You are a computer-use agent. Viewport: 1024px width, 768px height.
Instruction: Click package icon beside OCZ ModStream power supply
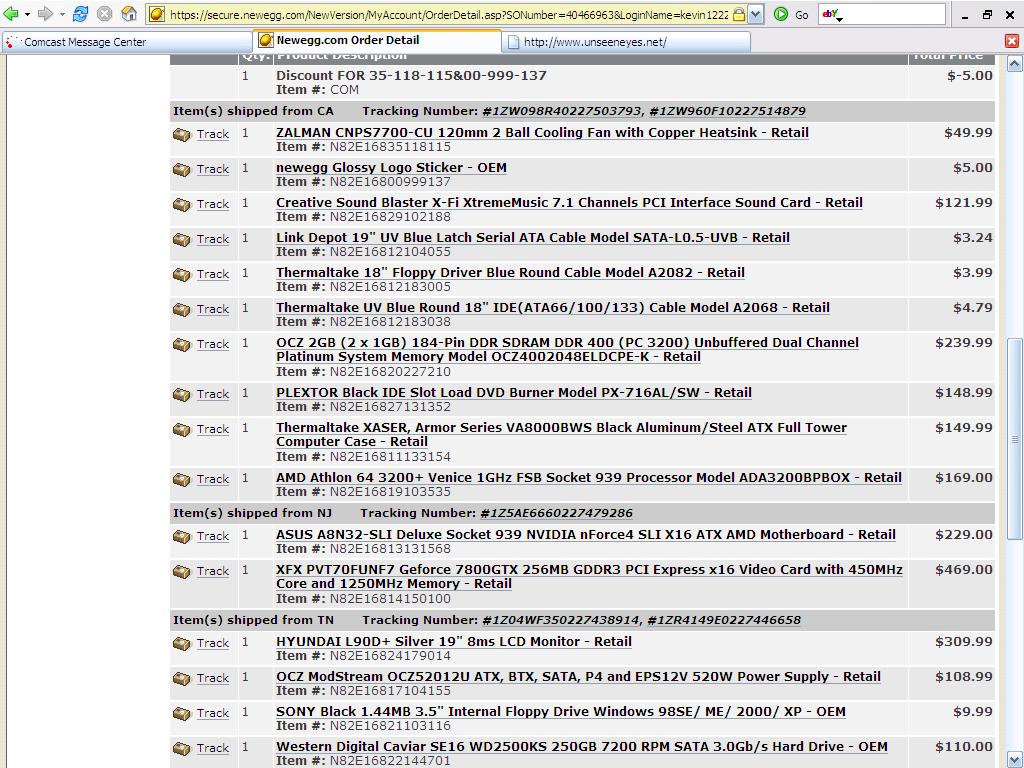(182, 679)
